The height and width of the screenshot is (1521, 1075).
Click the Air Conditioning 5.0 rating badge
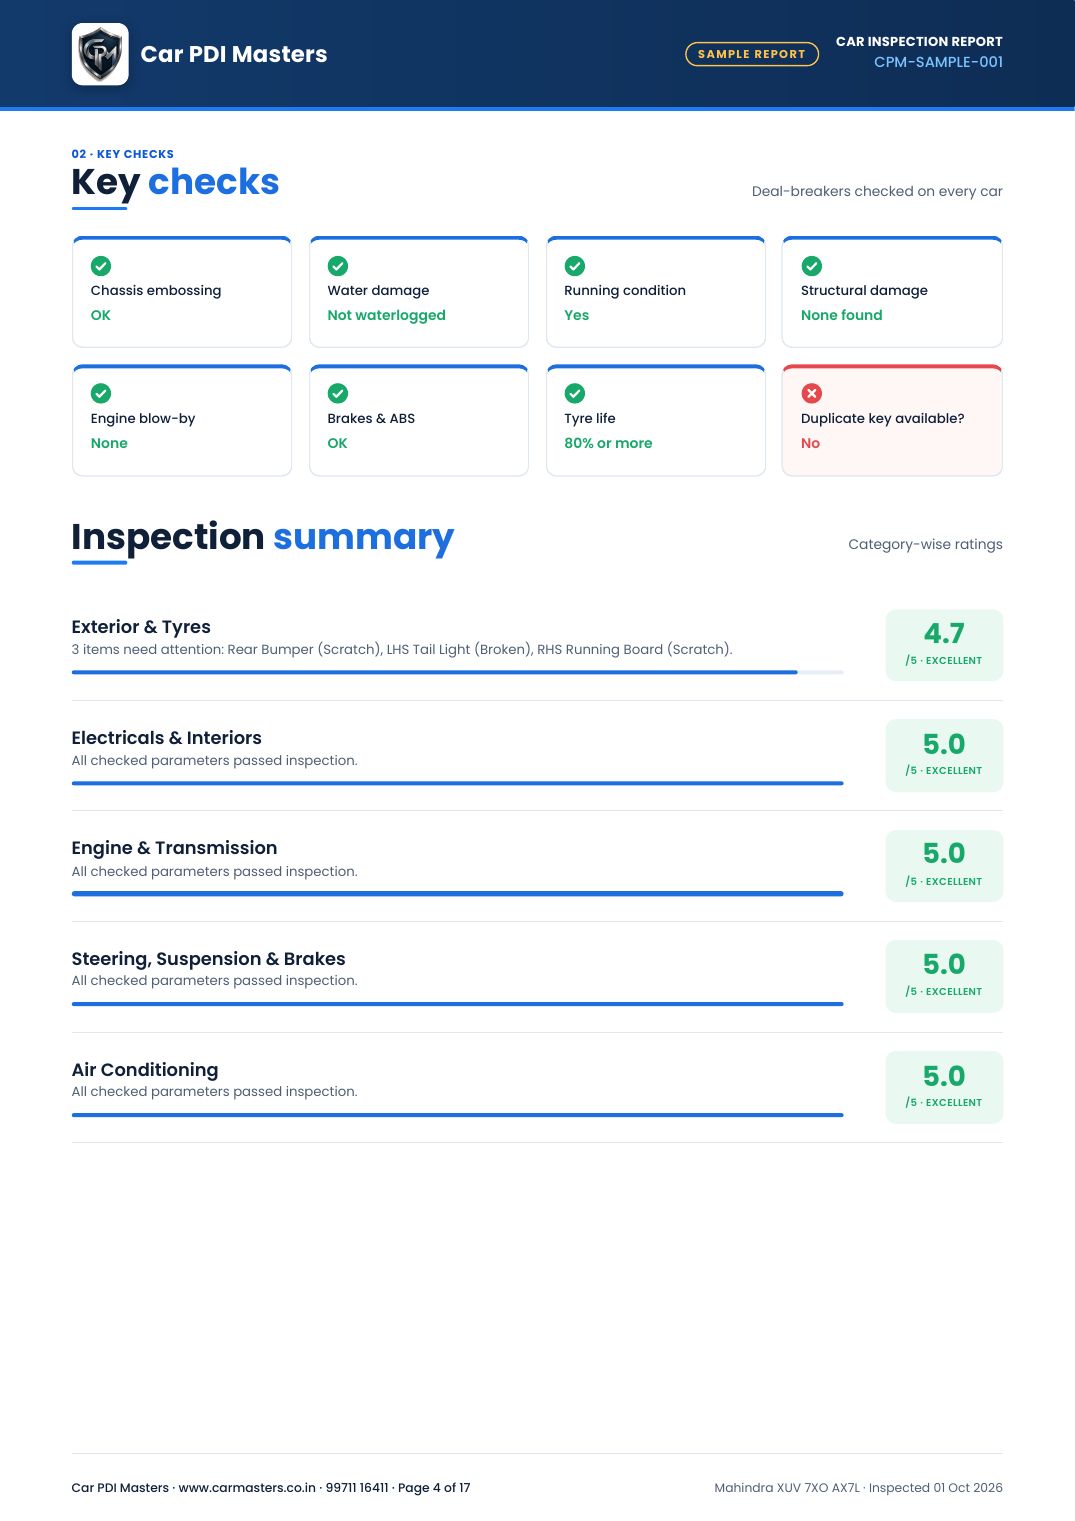(944, 1087)
